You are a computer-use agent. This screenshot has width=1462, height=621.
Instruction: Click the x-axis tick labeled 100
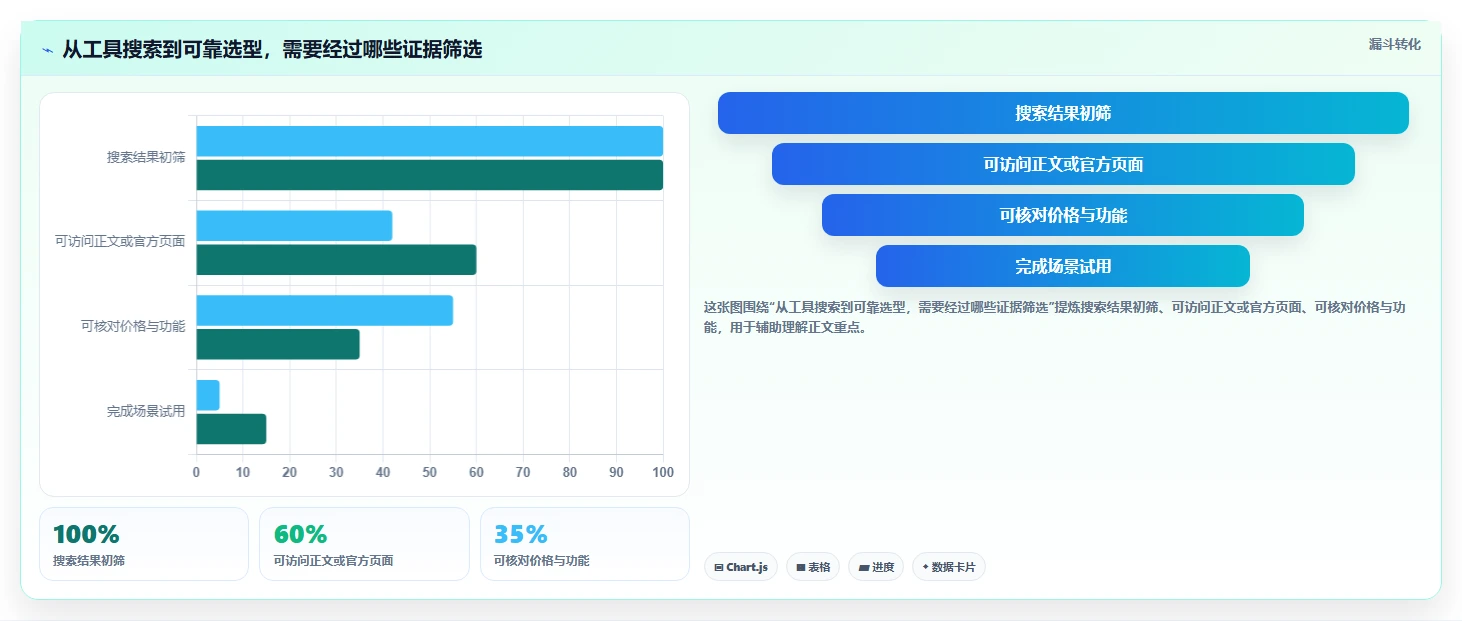point(662,472)
